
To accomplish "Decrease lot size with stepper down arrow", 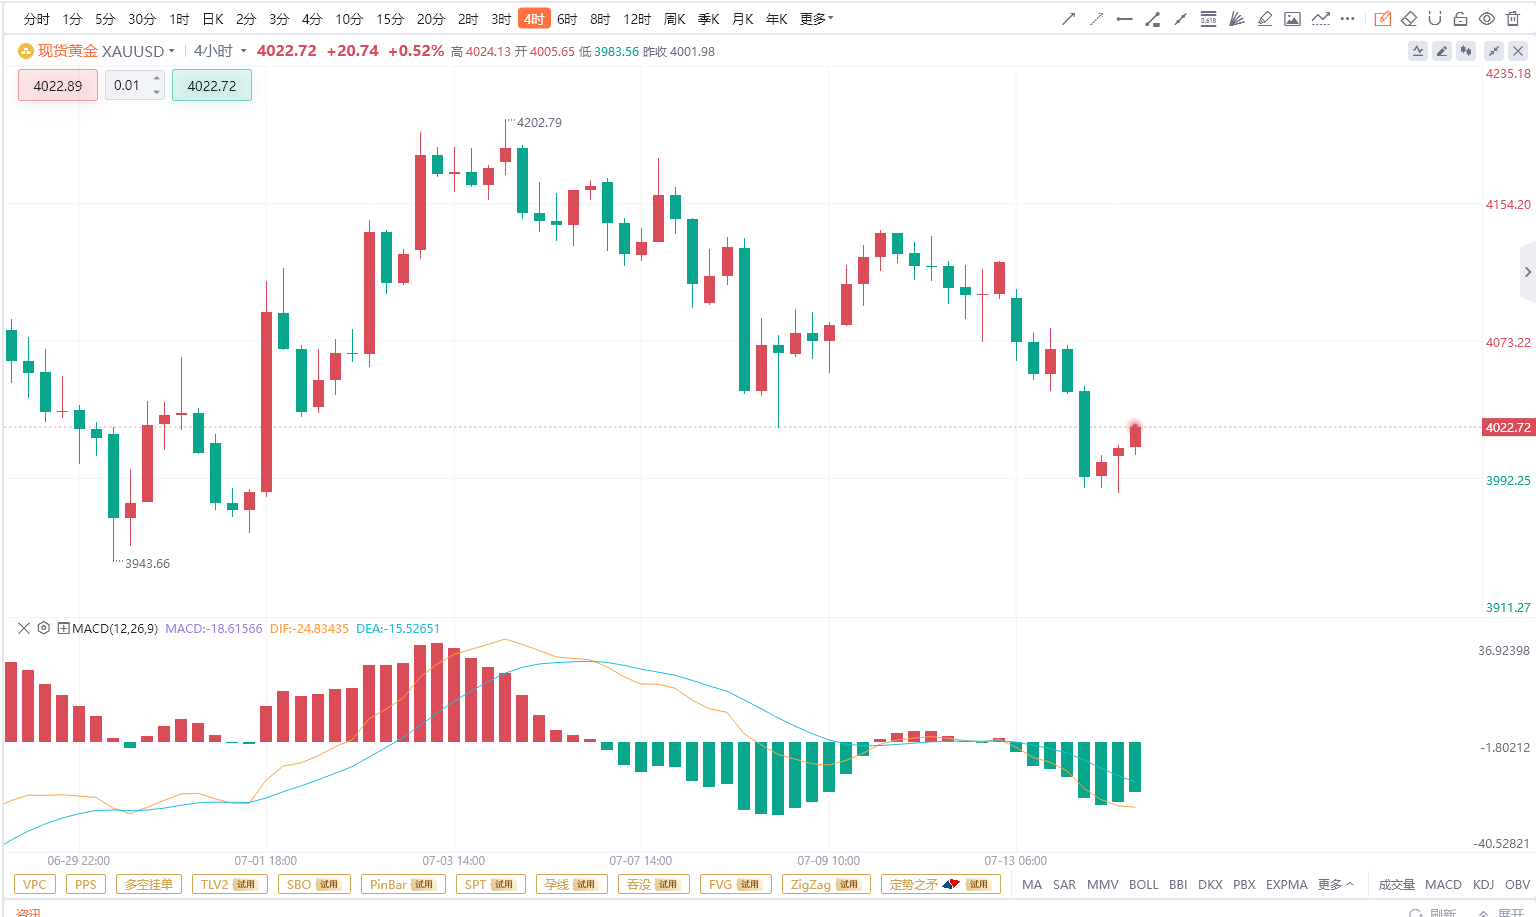I will [x=156, y=92].
